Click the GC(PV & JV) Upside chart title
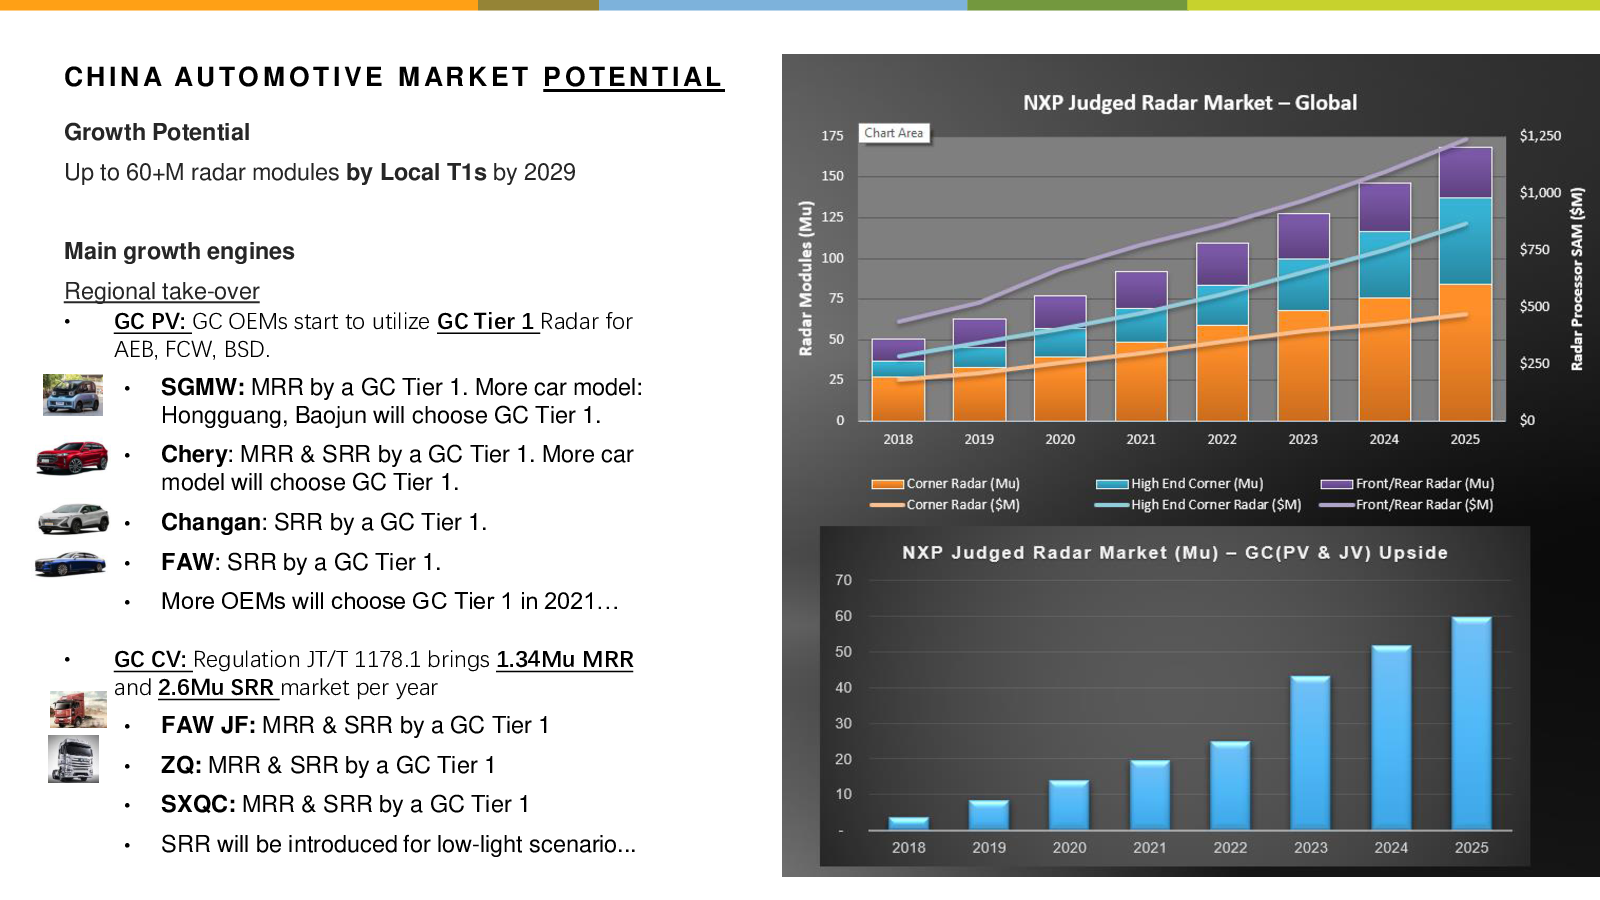This screenshot has height=900, width=1600. tap(1175, 552)
